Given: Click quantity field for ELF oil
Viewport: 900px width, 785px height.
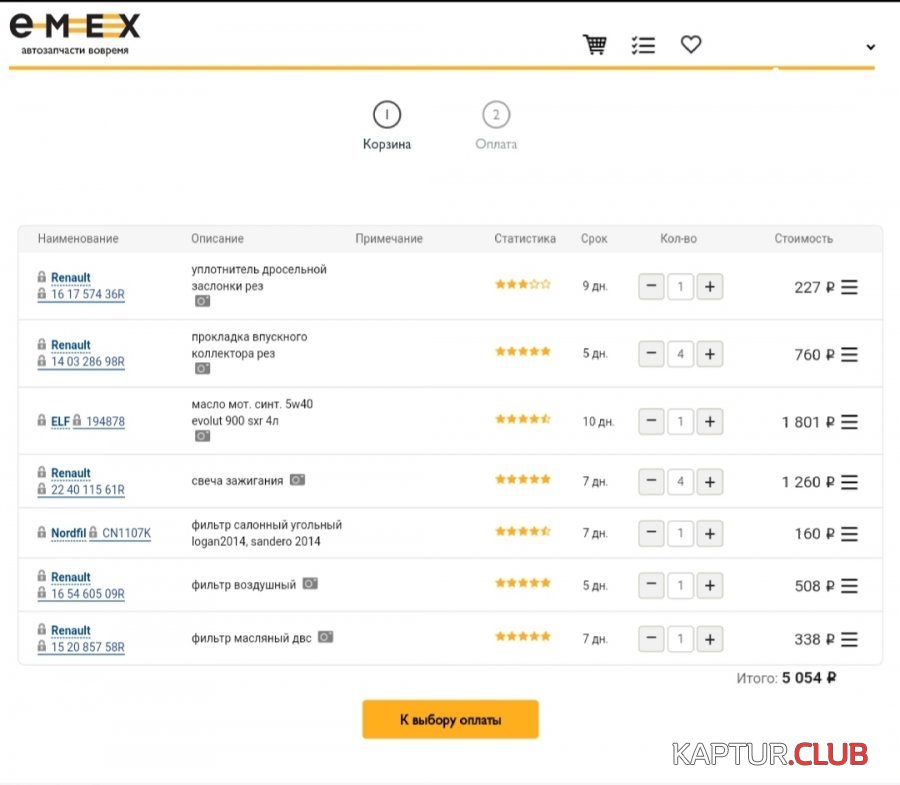Looking at the screenshot, I should coord(680,422).
